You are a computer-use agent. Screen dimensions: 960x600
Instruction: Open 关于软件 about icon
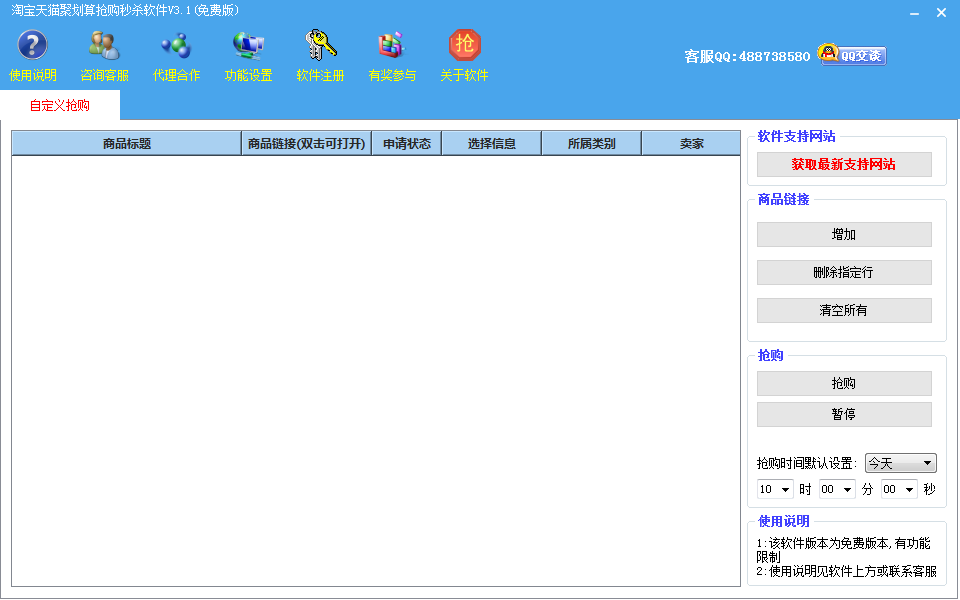pos(464,46)
